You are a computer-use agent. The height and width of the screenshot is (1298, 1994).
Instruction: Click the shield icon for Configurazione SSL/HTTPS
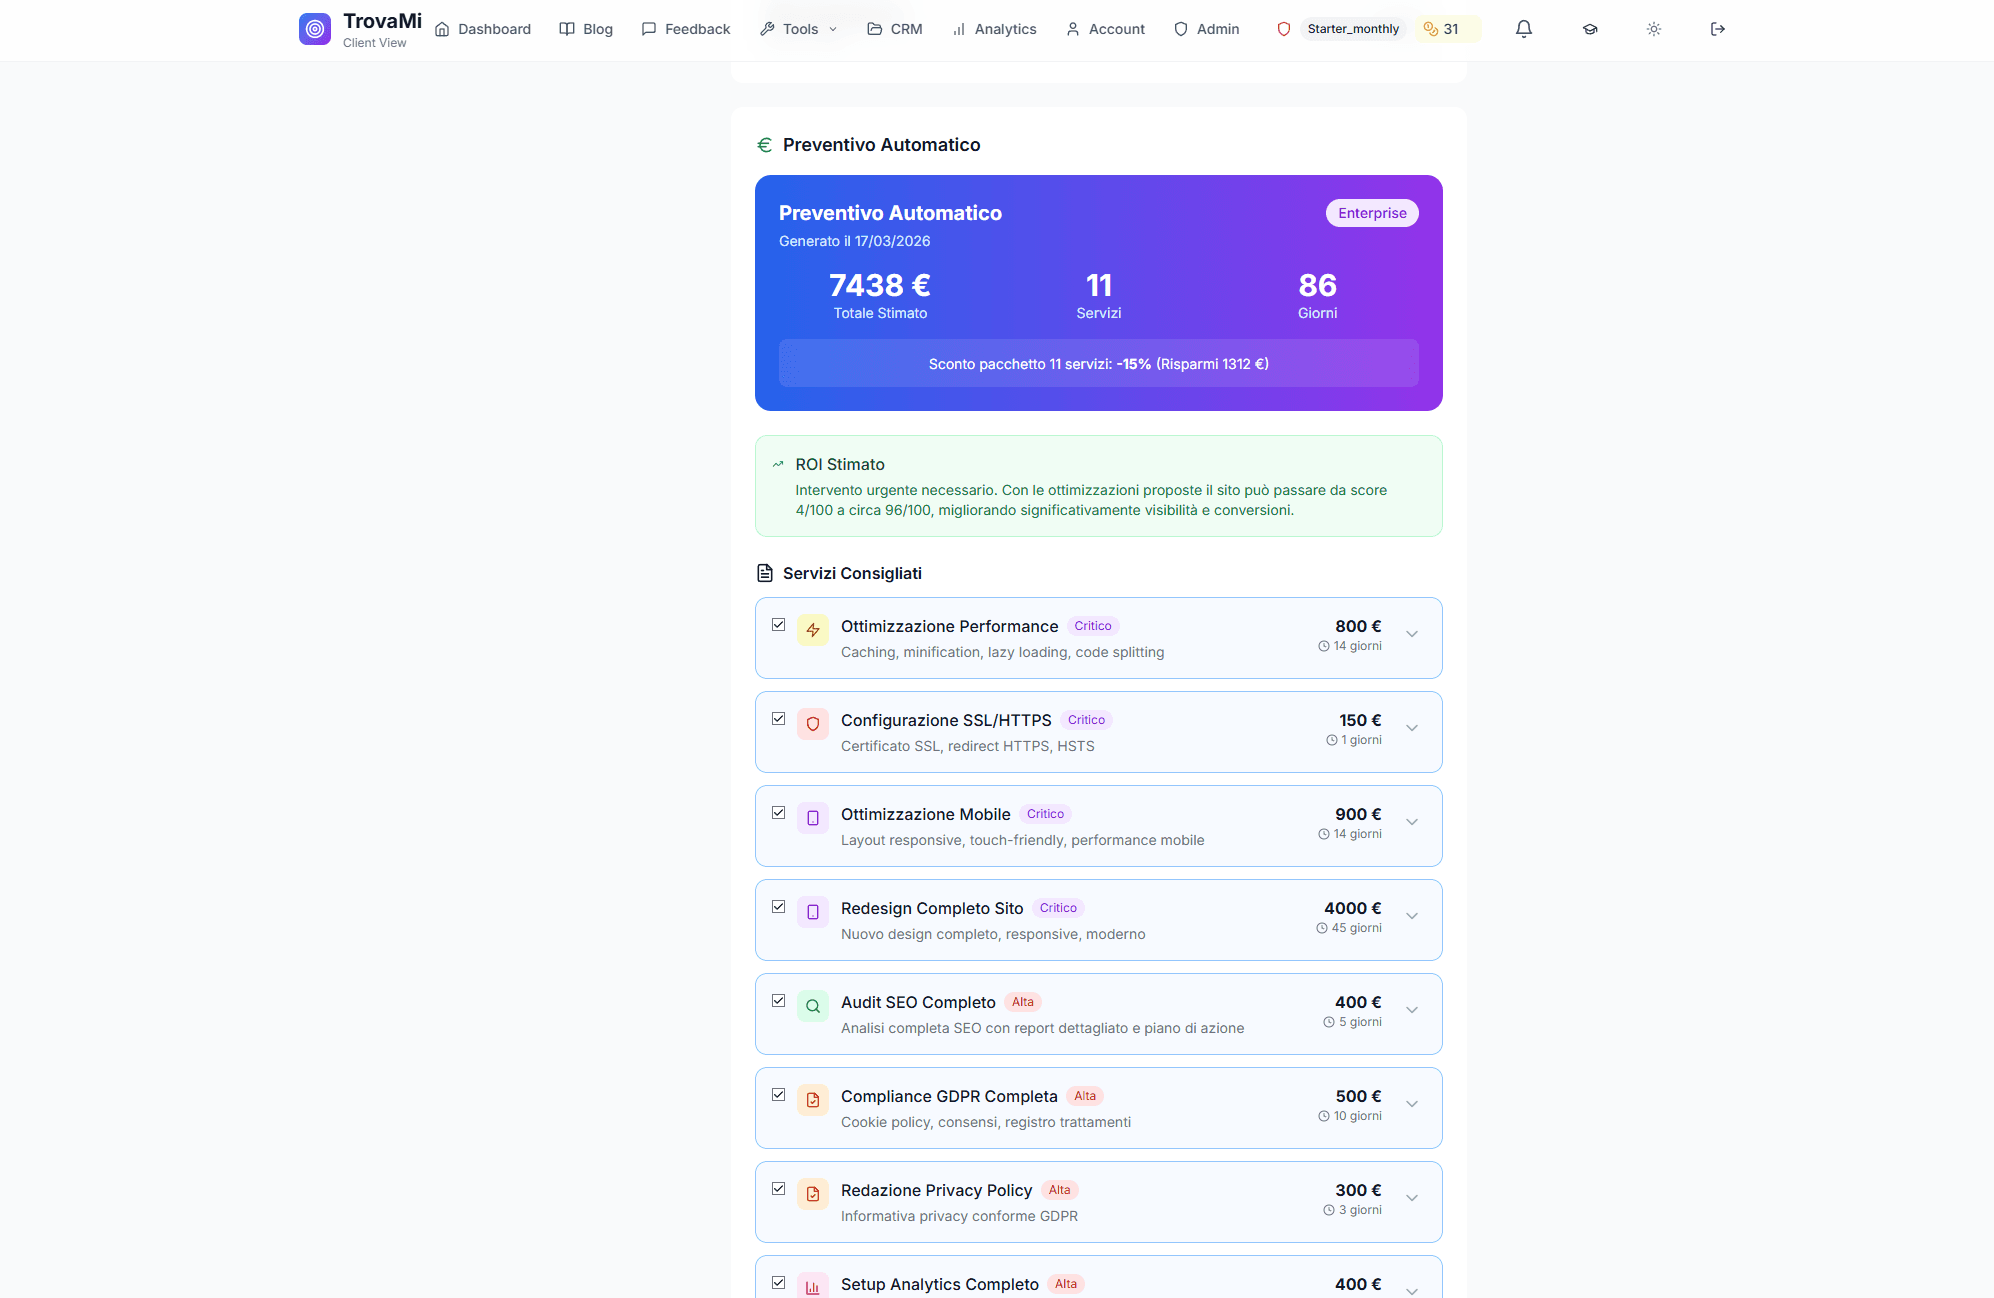pyautogui.click(x=813, y=724)
